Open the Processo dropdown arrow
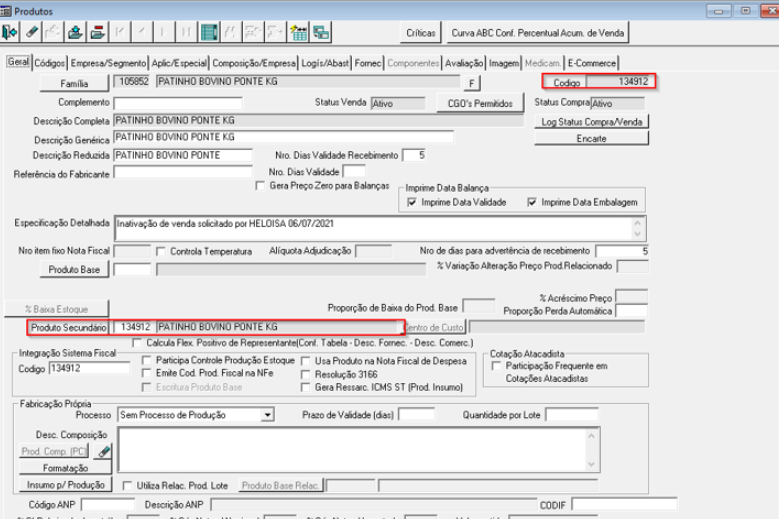Screen dimensions: 779x519 pyautogui.click(x=267, y=415)
